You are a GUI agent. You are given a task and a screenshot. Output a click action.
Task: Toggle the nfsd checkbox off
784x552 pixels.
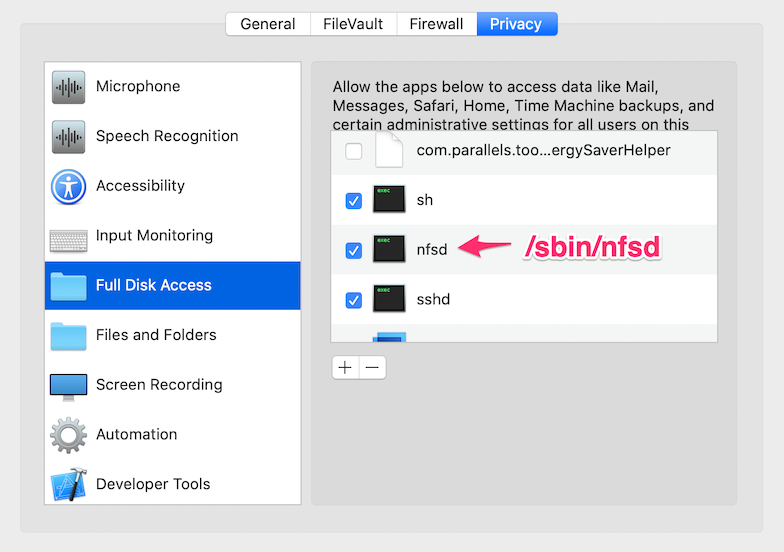pyautogui.click(x=354, y=250)
